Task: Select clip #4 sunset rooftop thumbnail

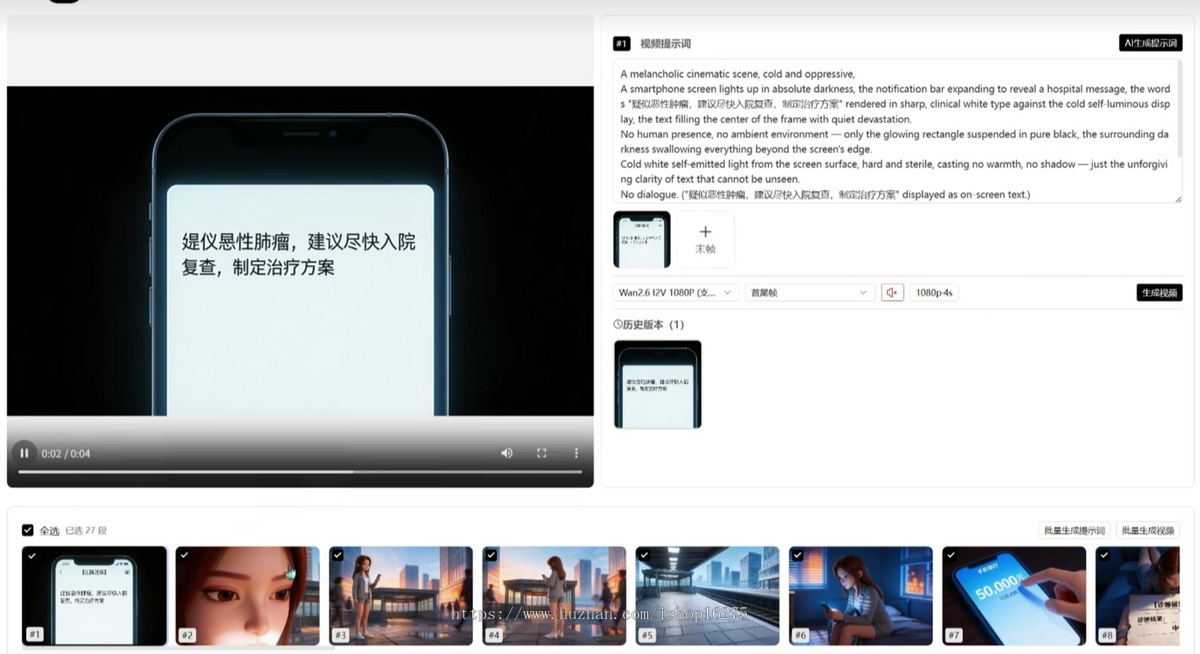Action: point(554,596)
